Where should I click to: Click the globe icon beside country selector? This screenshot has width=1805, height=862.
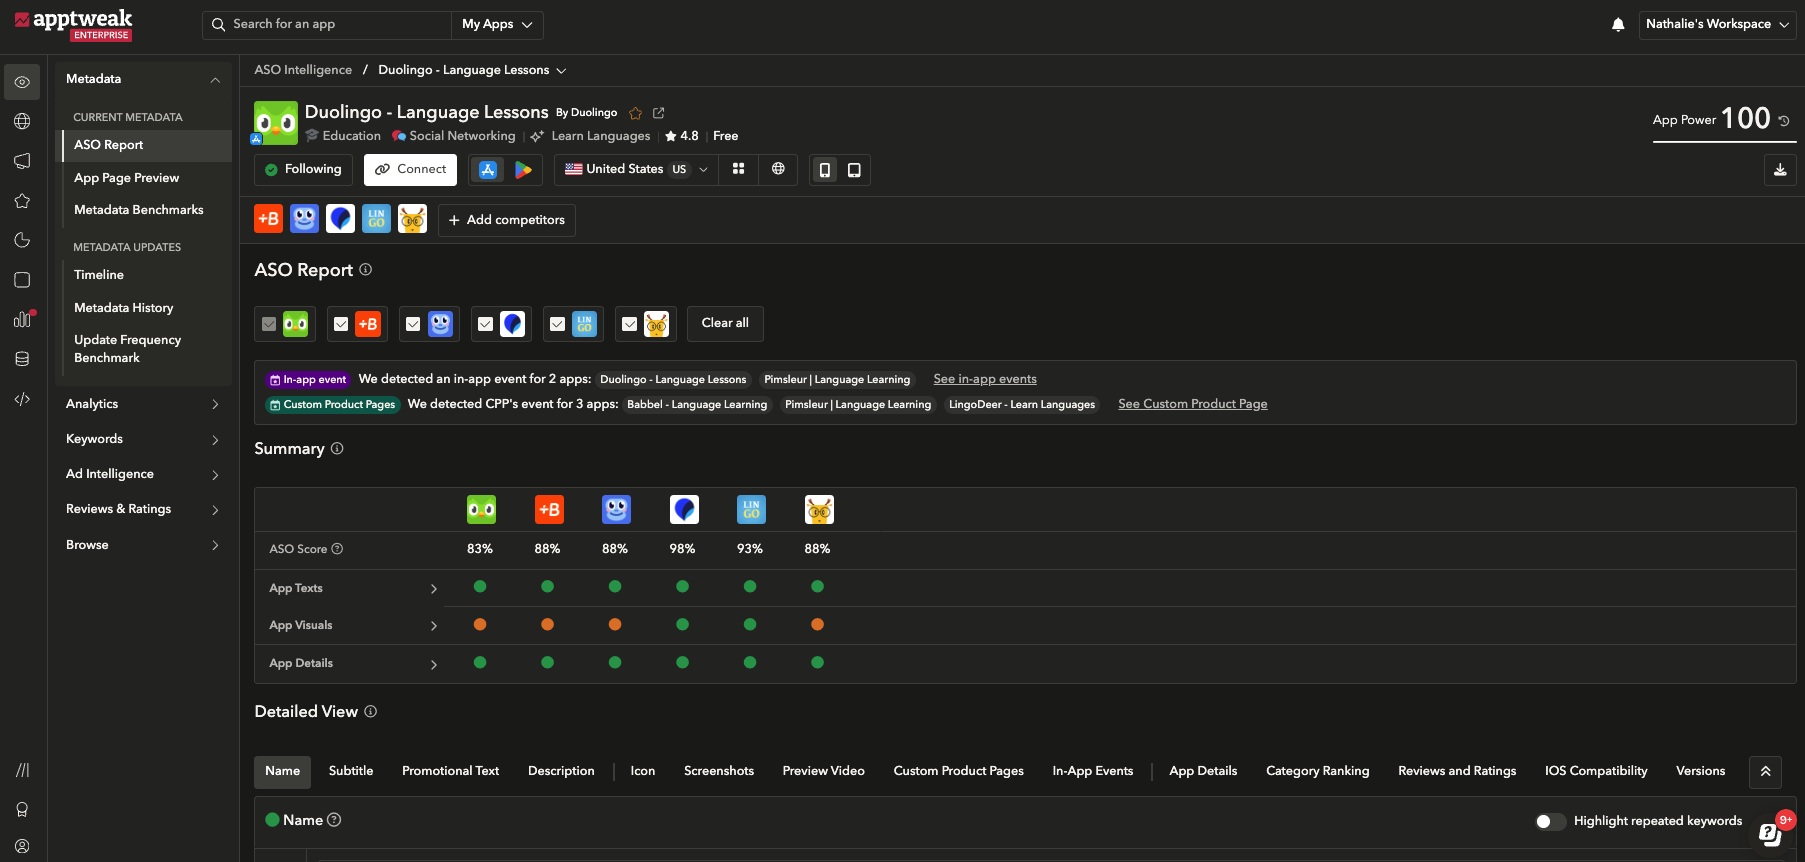(x=778, y=170)
